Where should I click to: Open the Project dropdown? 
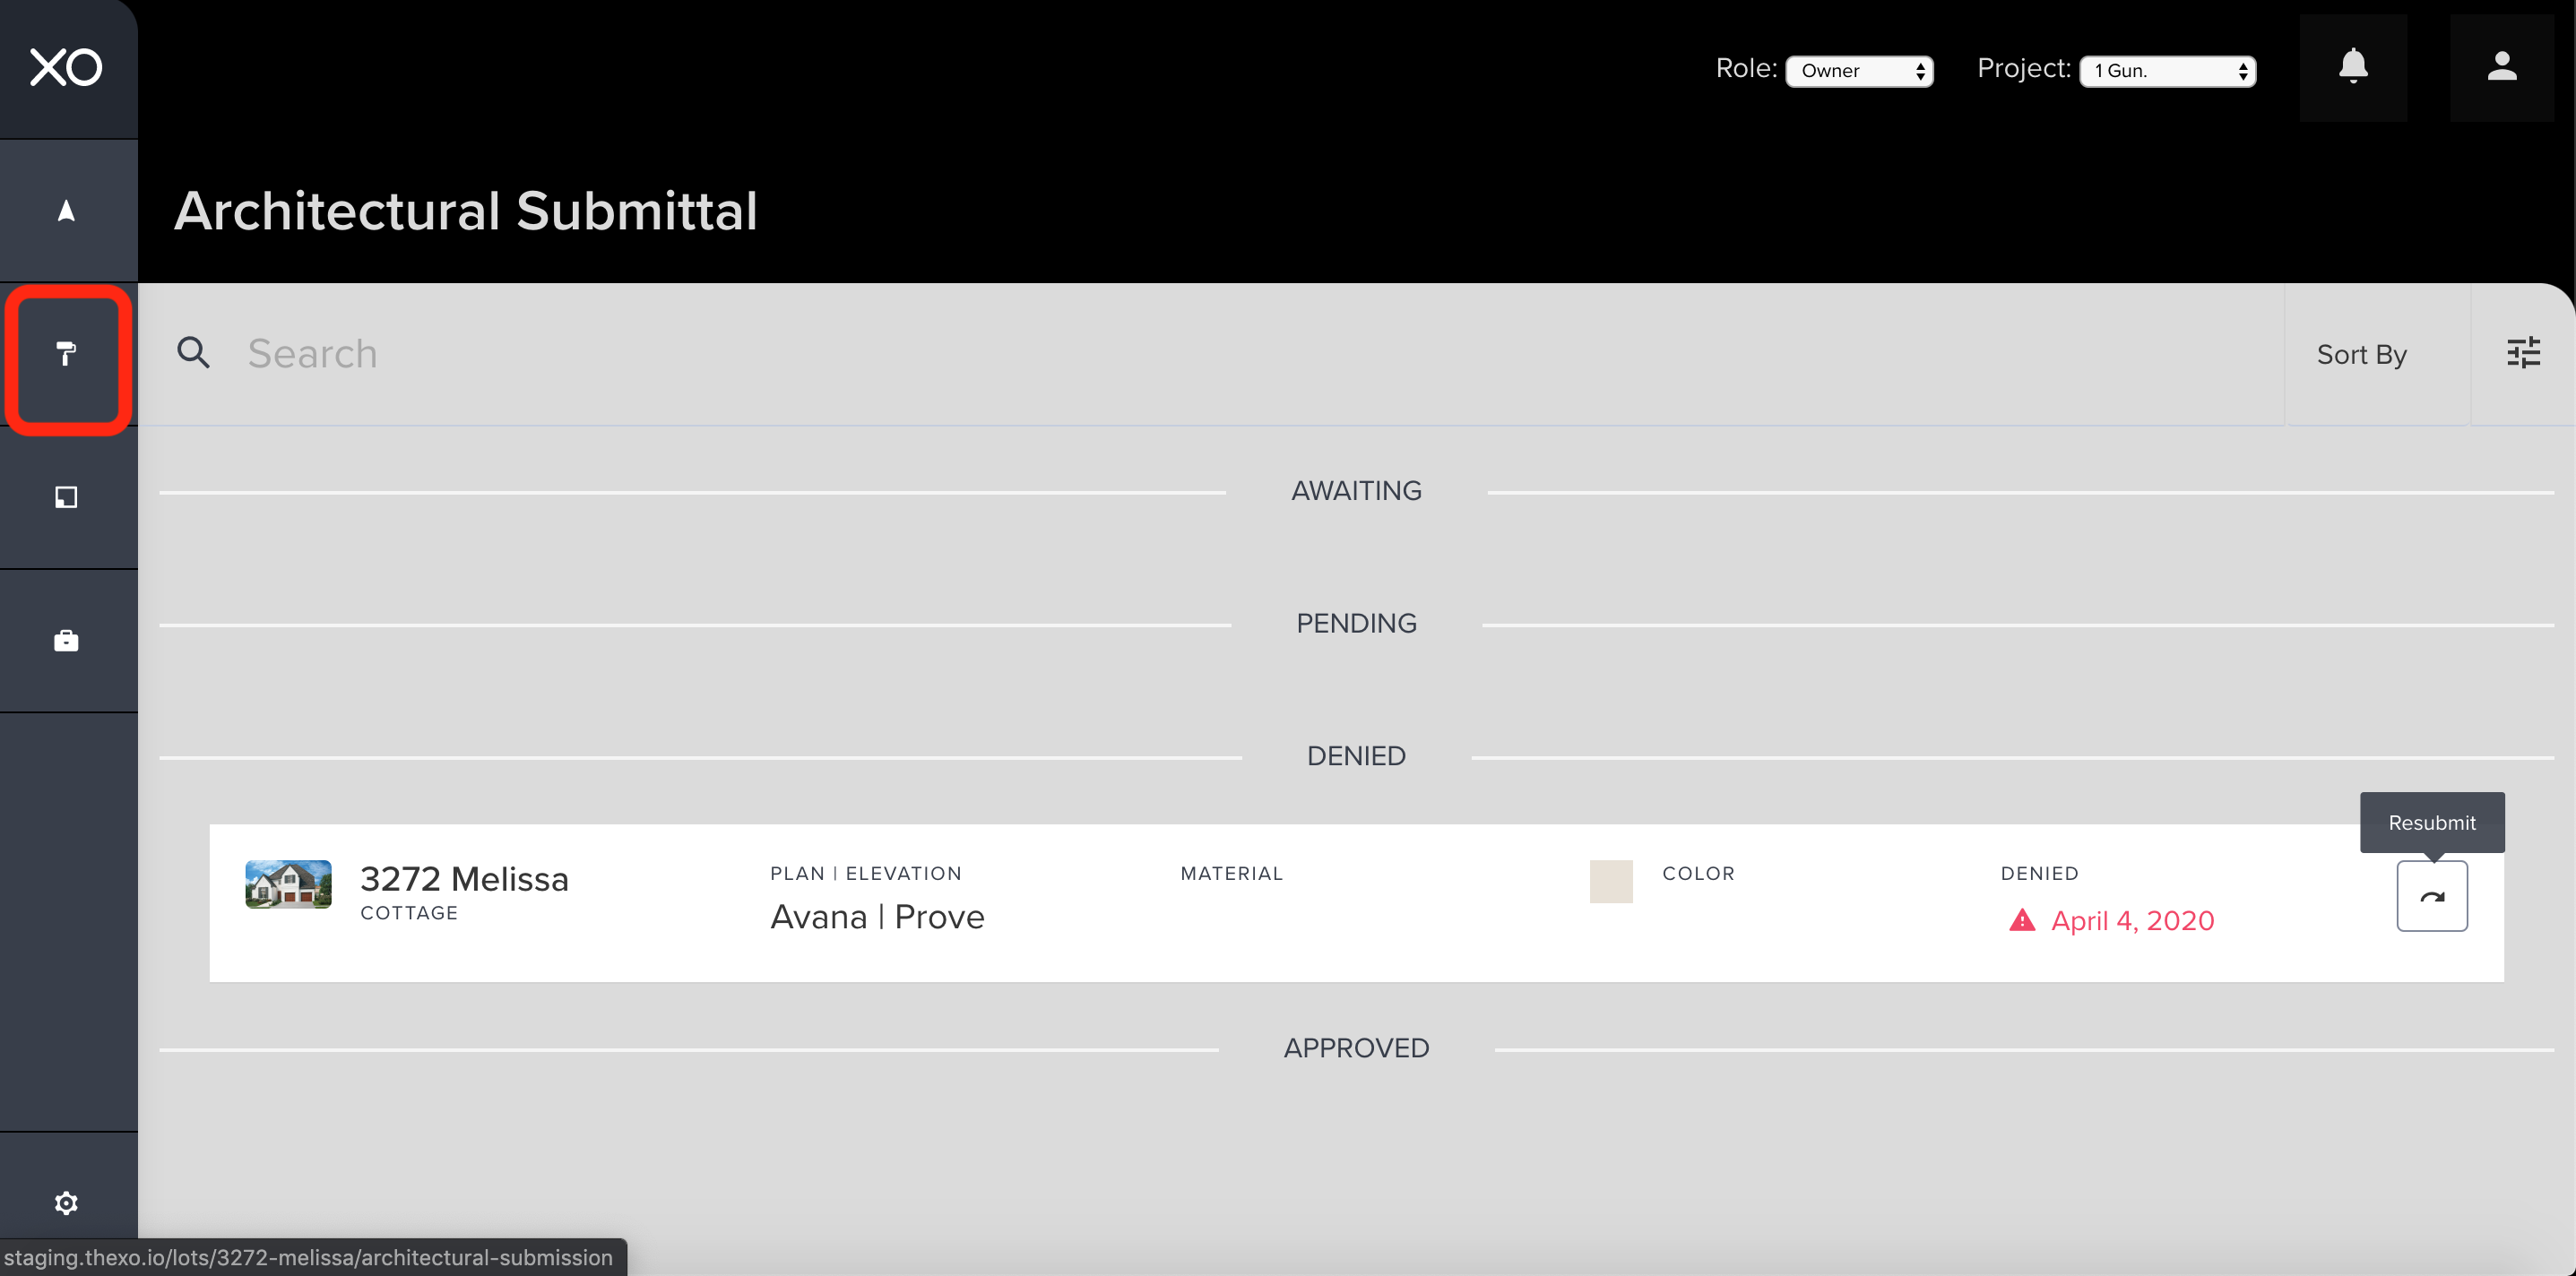pos(2167,71)
